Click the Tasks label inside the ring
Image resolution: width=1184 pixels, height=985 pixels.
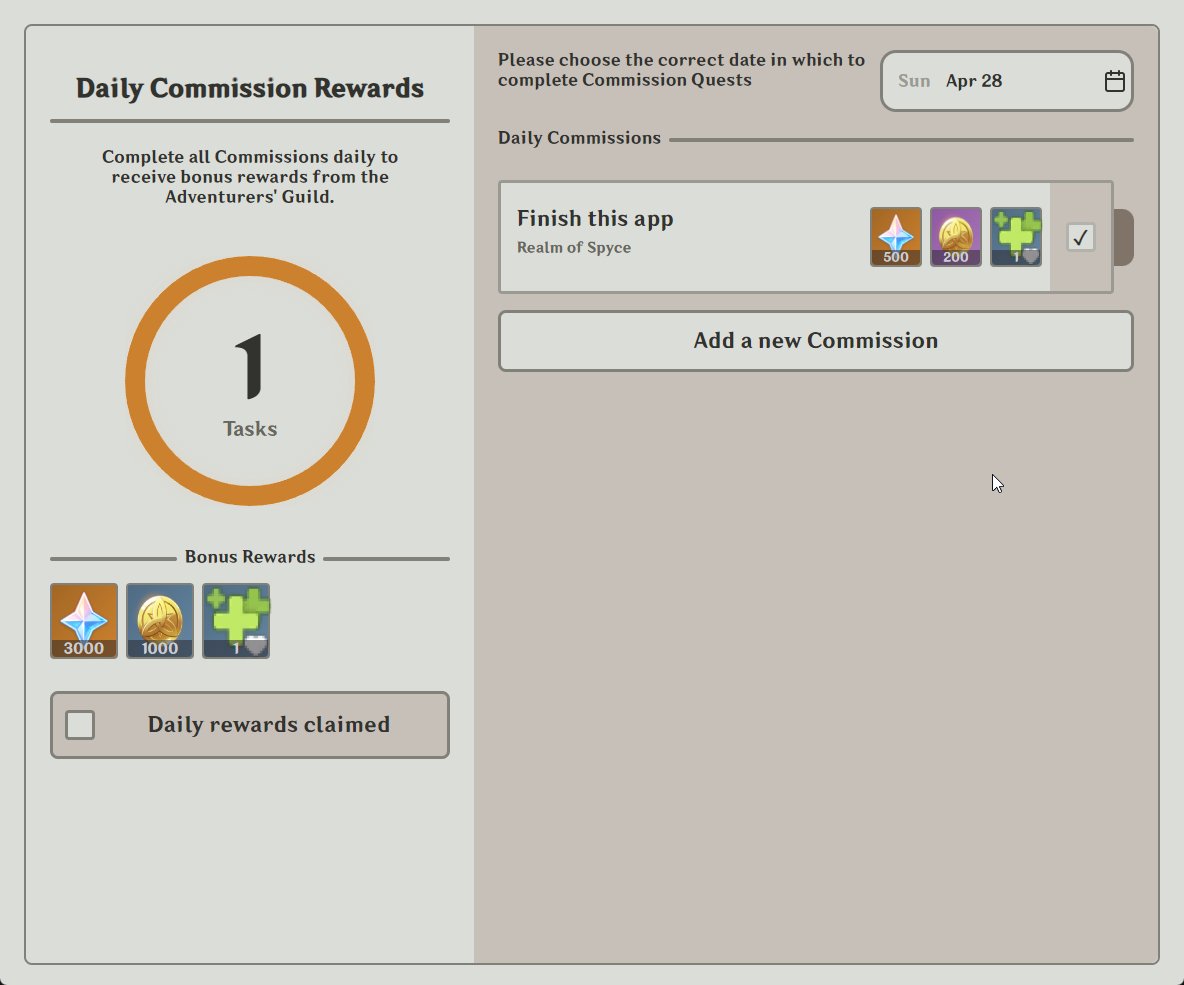click(x=250, y=428)
